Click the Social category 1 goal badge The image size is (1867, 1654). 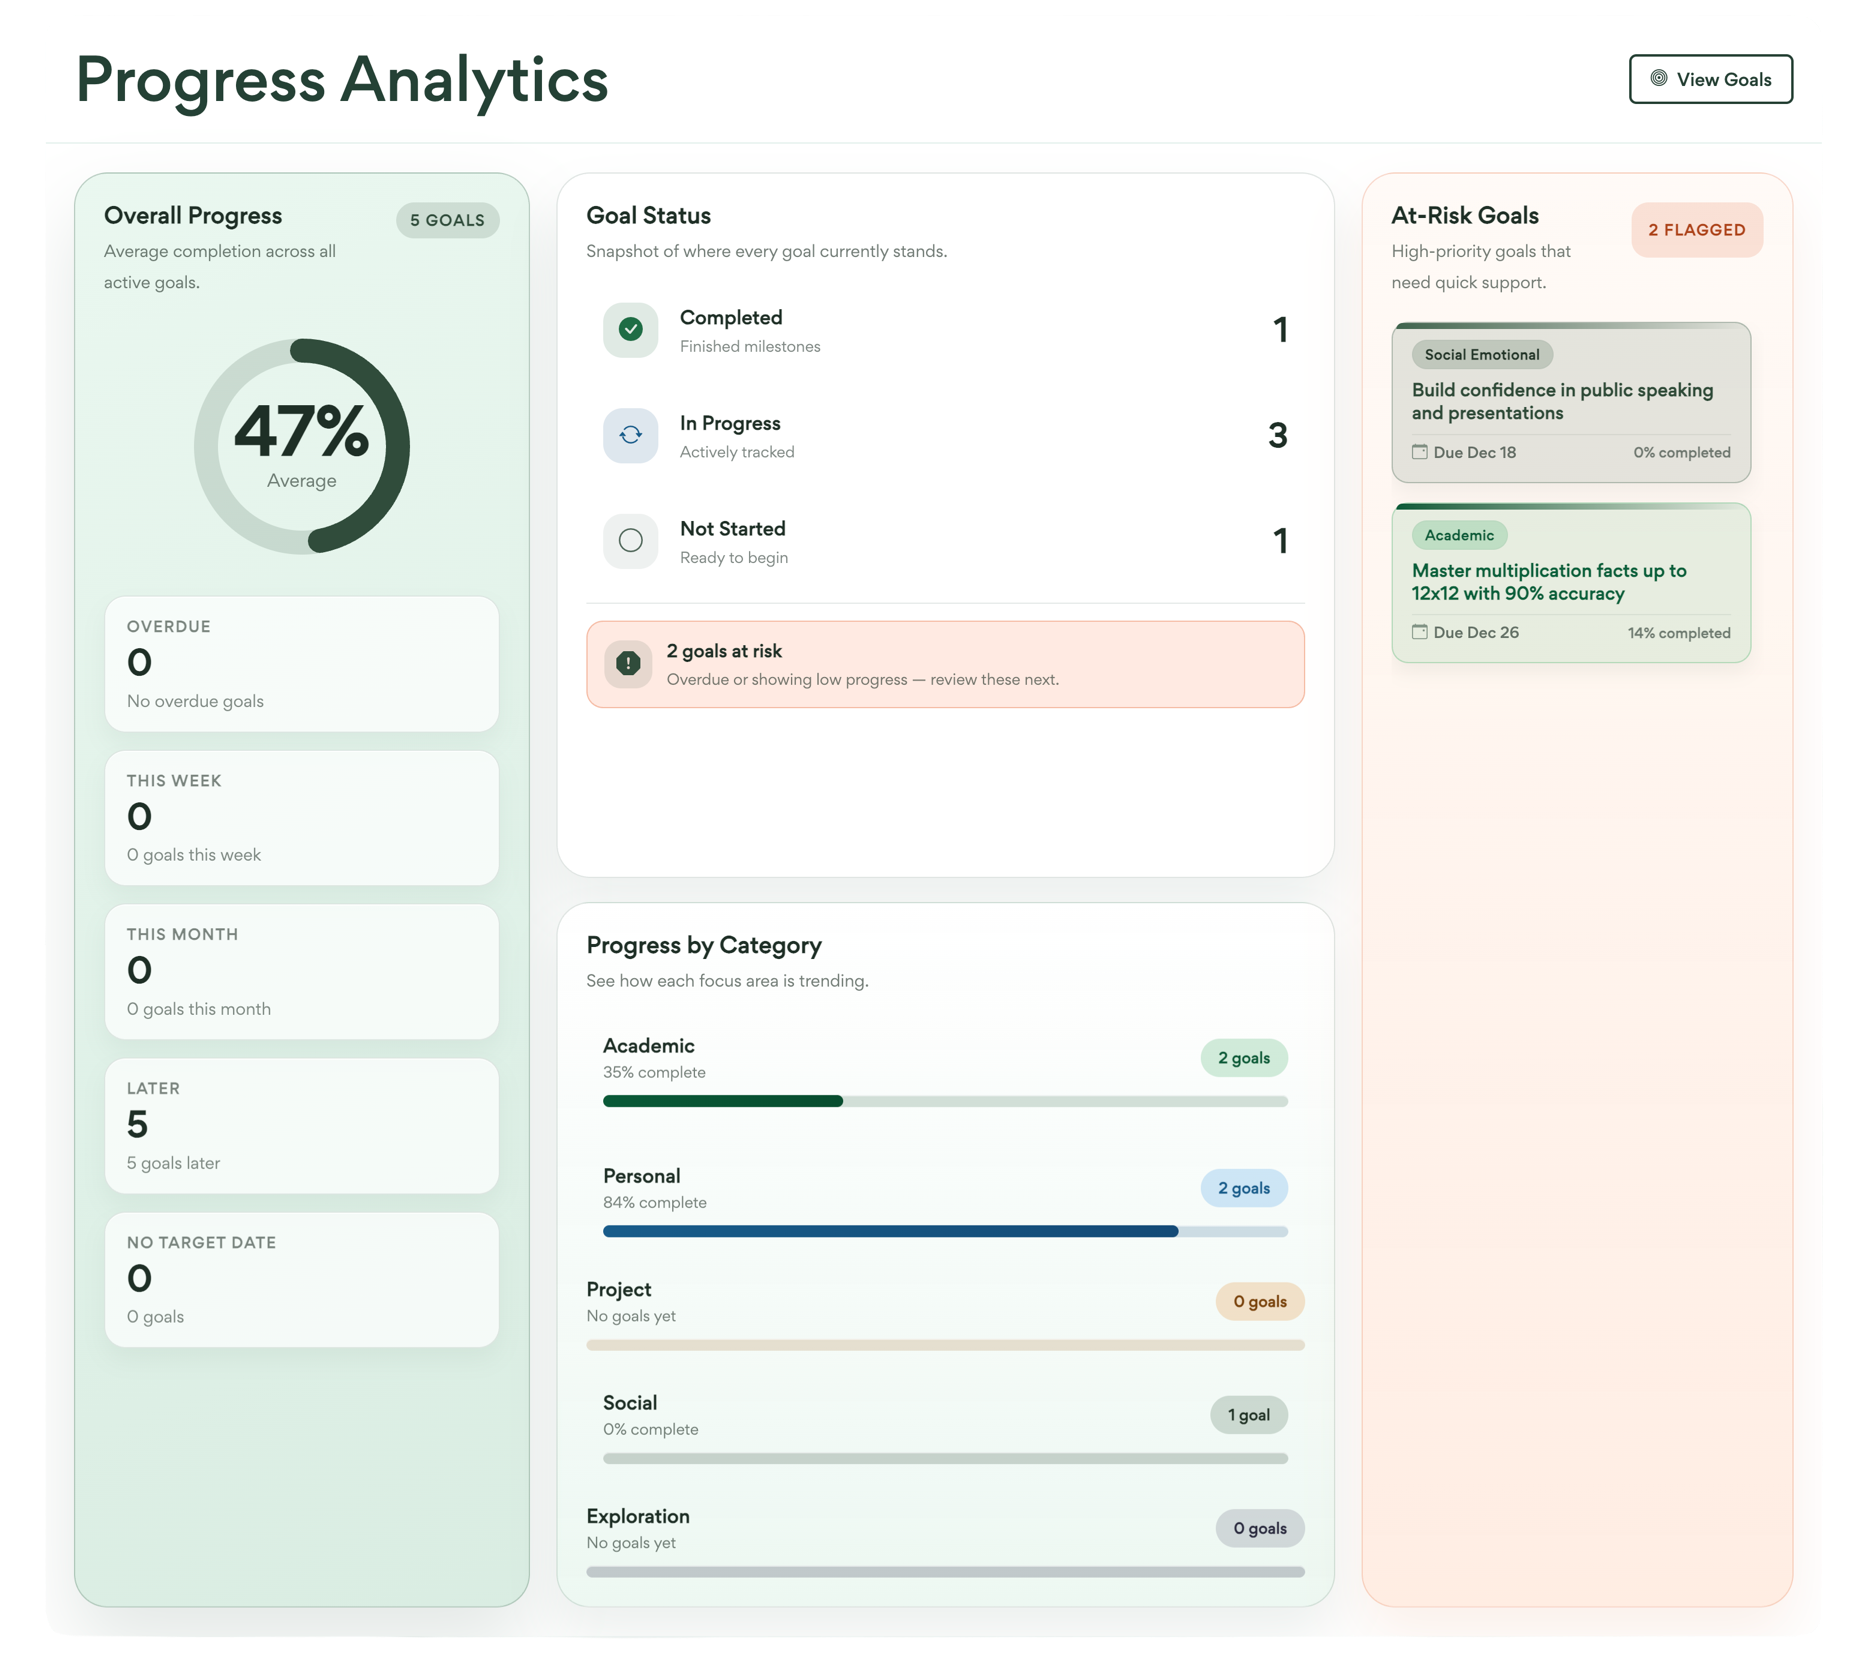point(1248,1415)
